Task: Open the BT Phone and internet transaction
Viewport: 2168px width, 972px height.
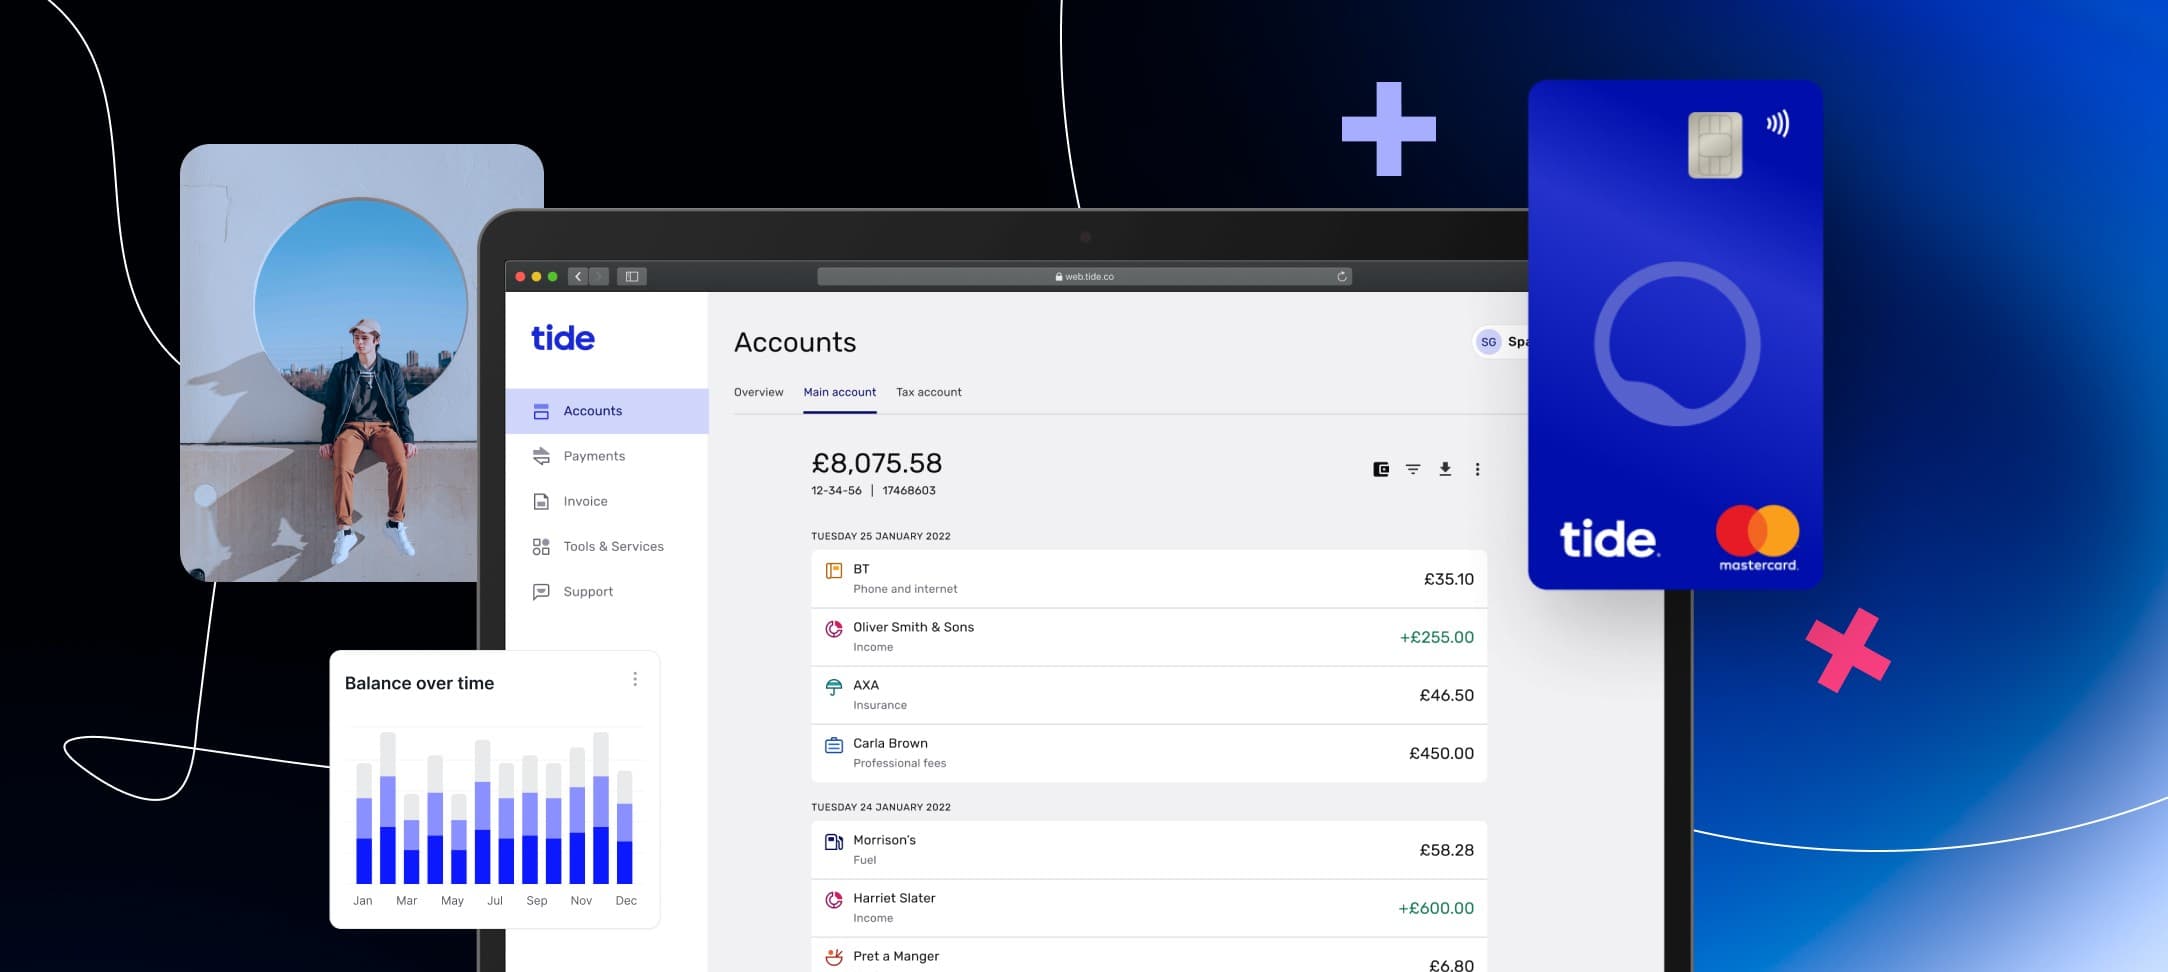Action: [1149, 579]
